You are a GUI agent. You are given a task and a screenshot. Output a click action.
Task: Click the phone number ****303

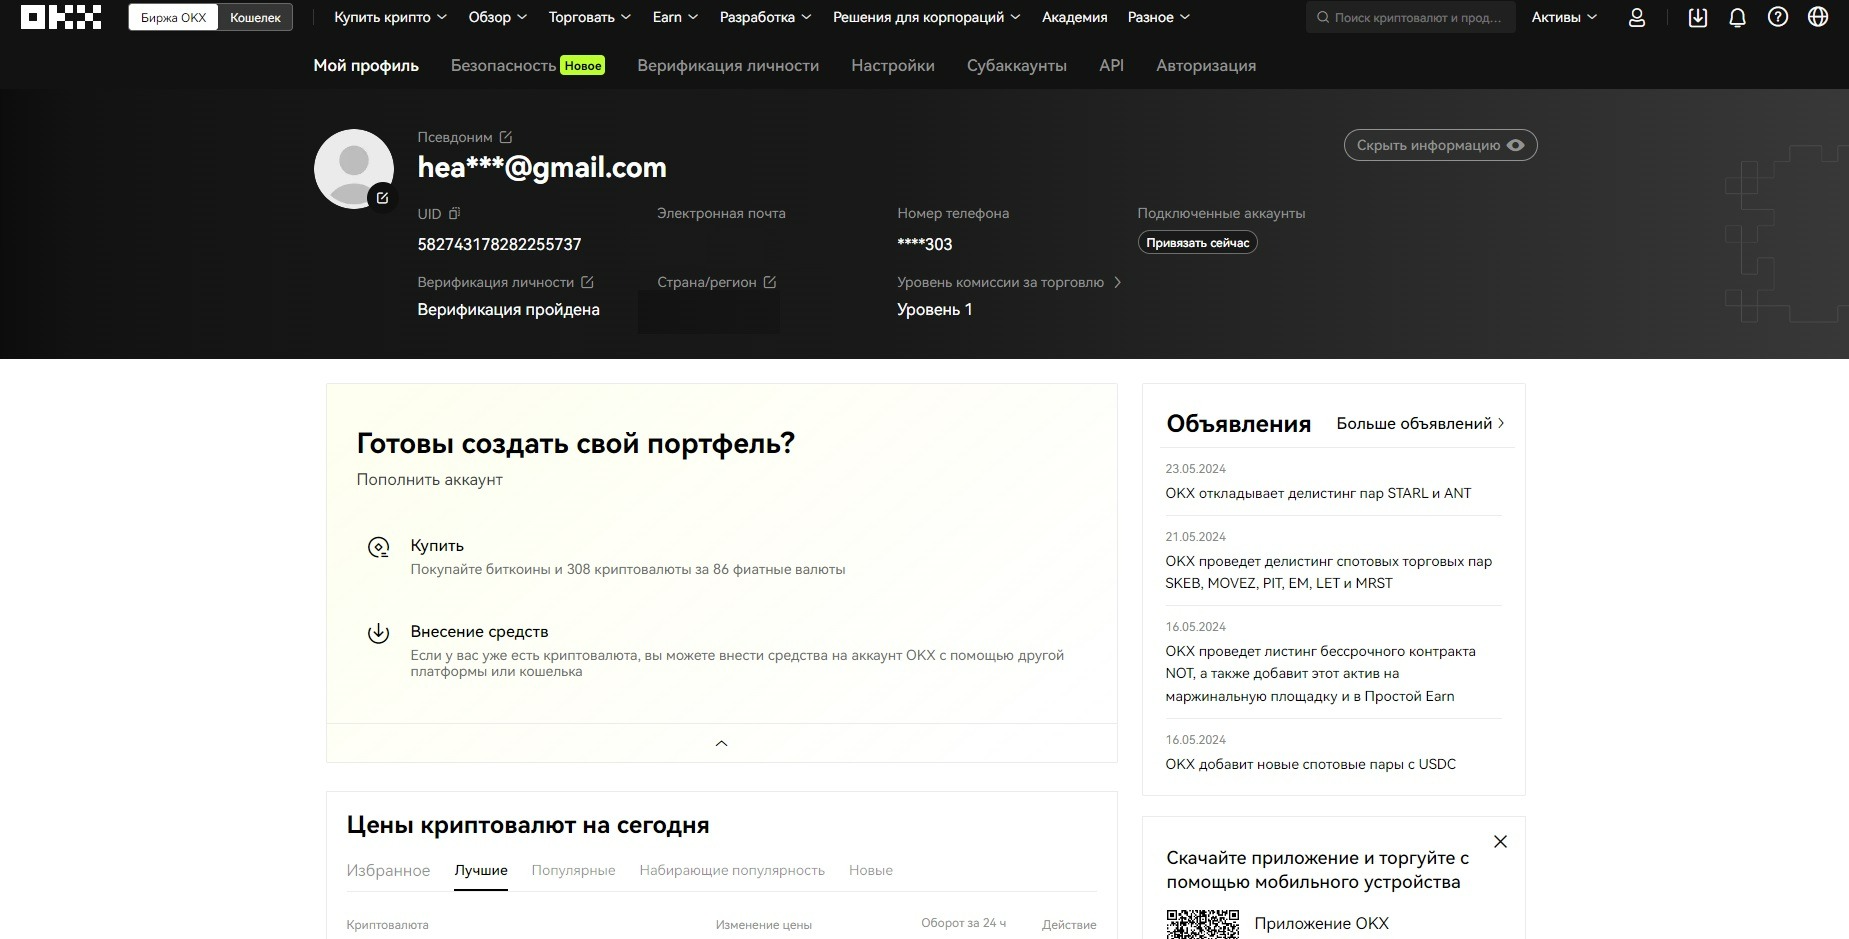click(925, 244)
